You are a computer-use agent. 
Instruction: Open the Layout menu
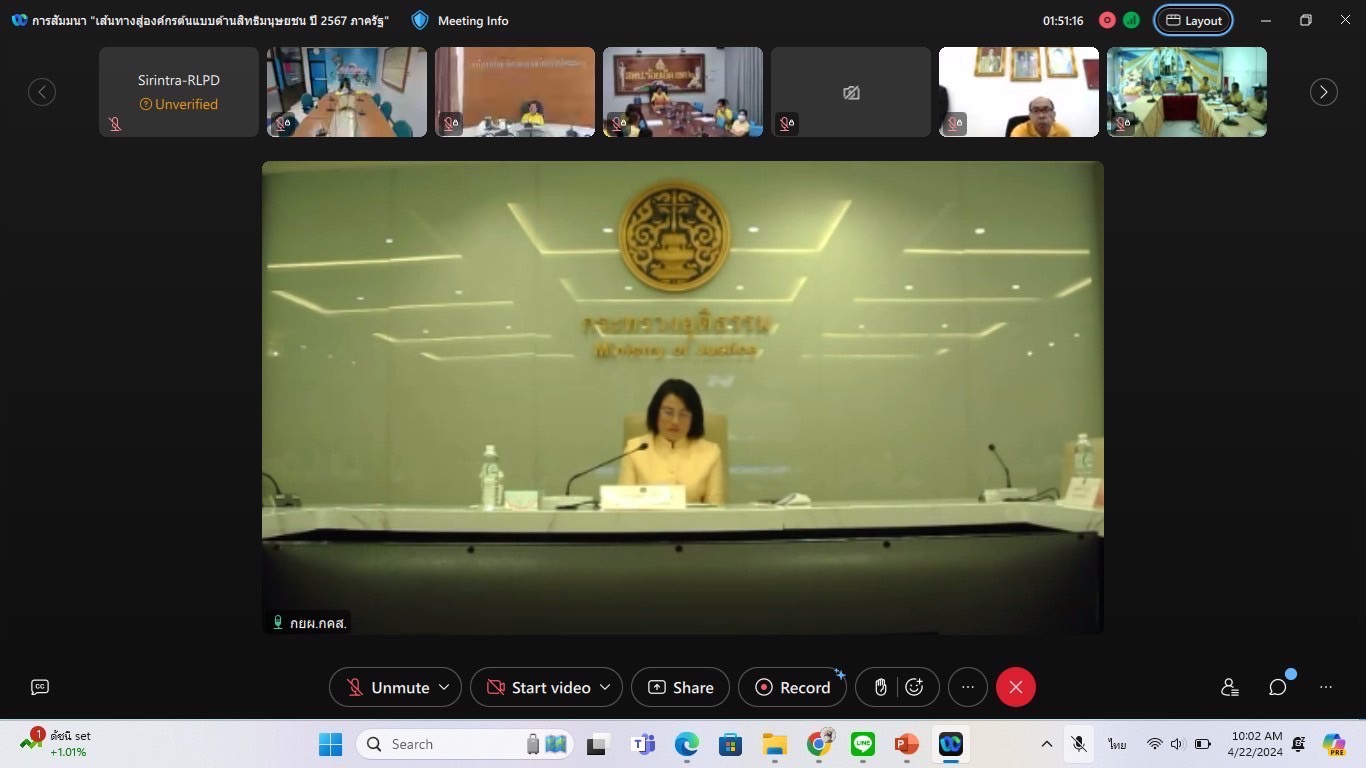pos(1194,20)
